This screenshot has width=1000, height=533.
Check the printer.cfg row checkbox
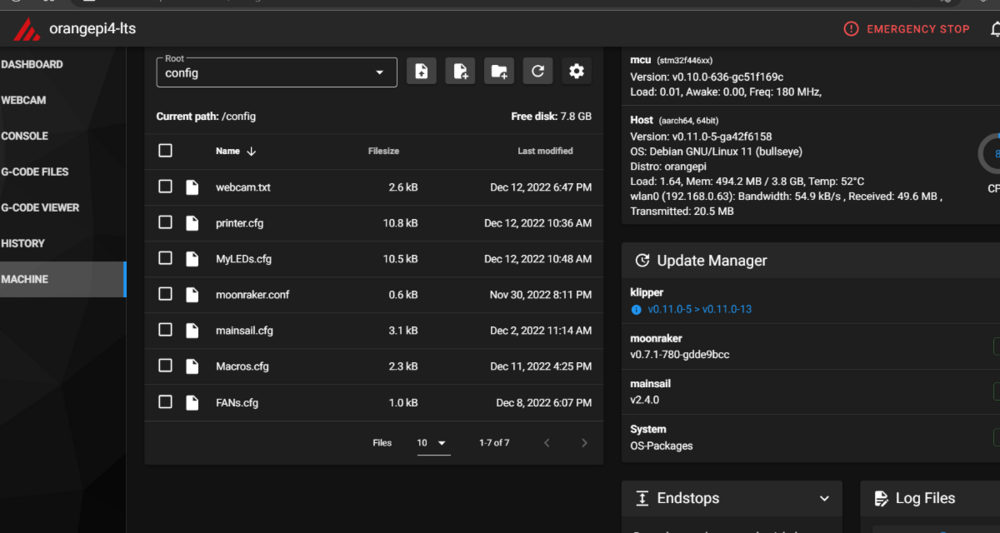point(165,222)
